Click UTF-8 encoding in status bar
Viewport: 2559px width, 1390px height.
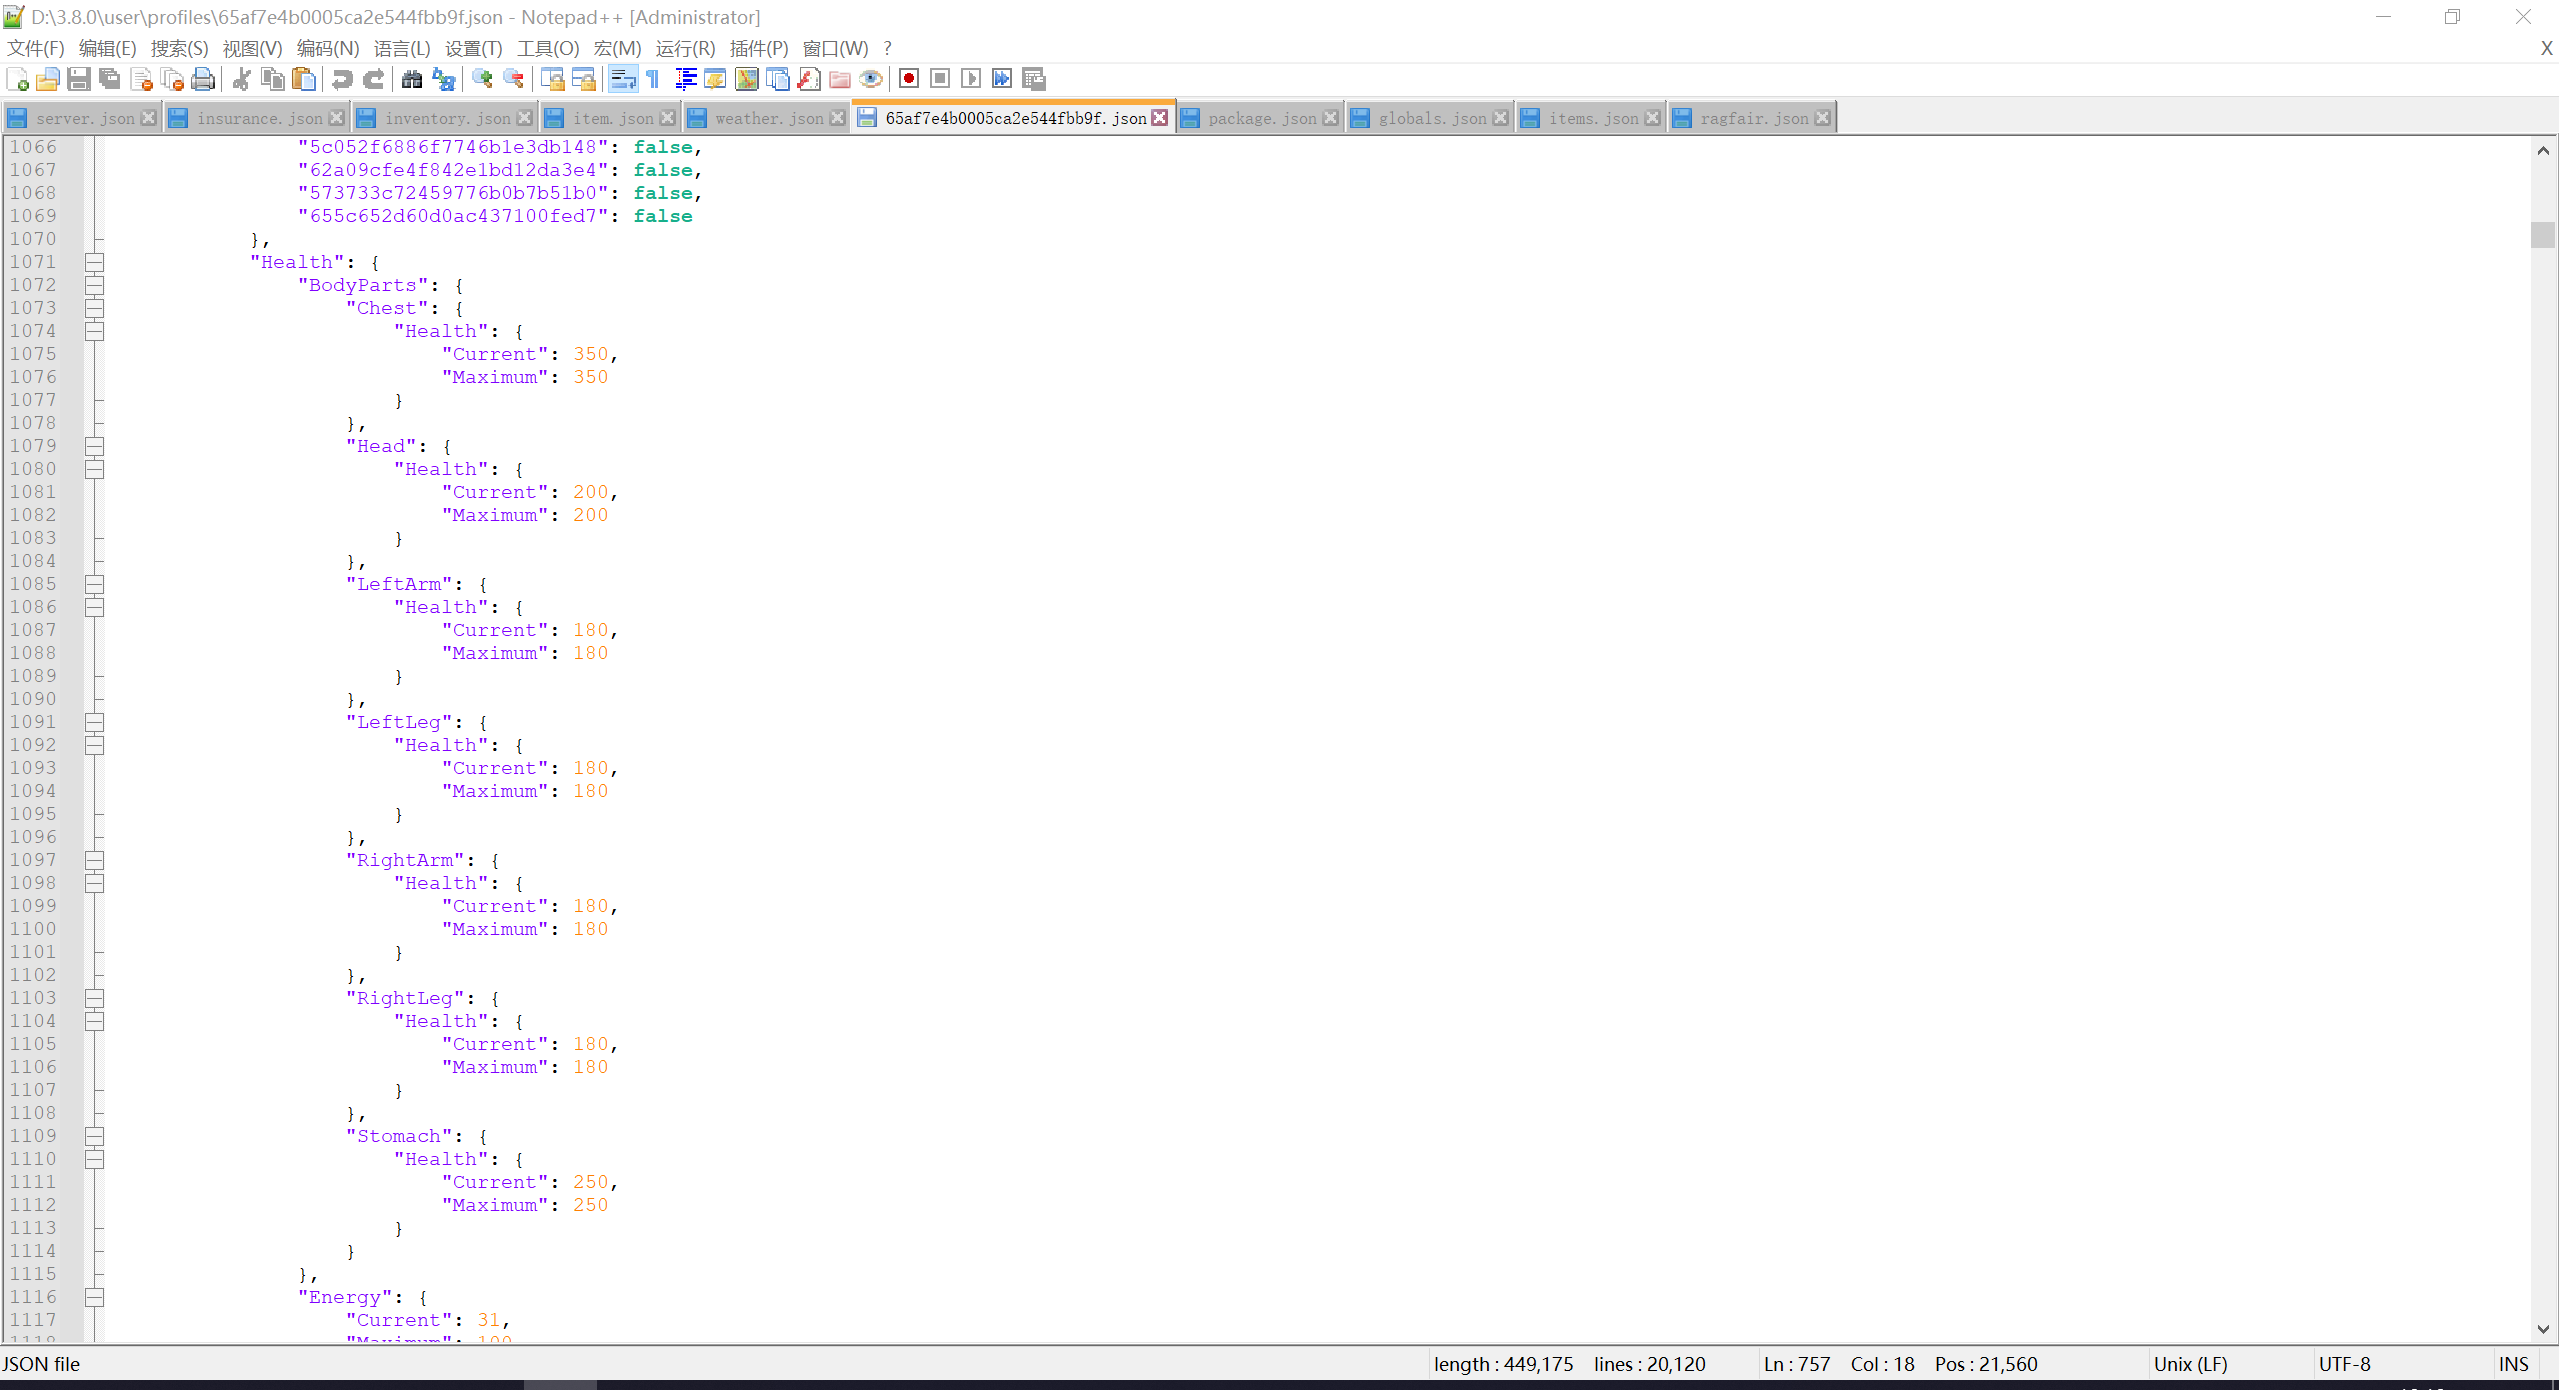point(2344,1364)
